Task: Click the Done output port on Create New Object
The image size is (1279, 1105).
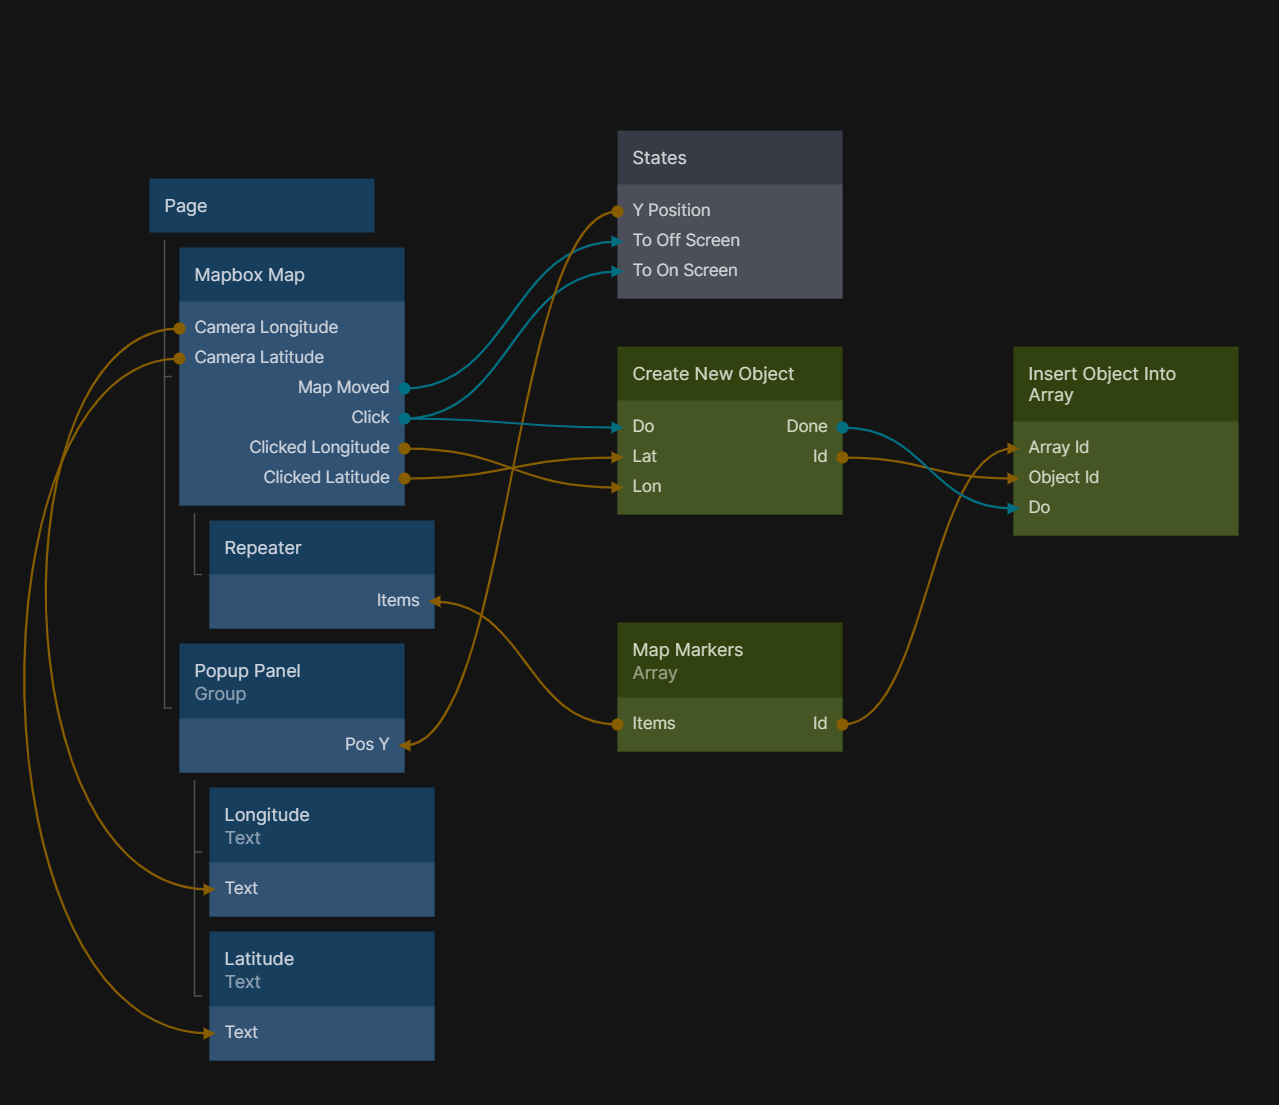Action: pyautogui.click(x=842, y=427)
